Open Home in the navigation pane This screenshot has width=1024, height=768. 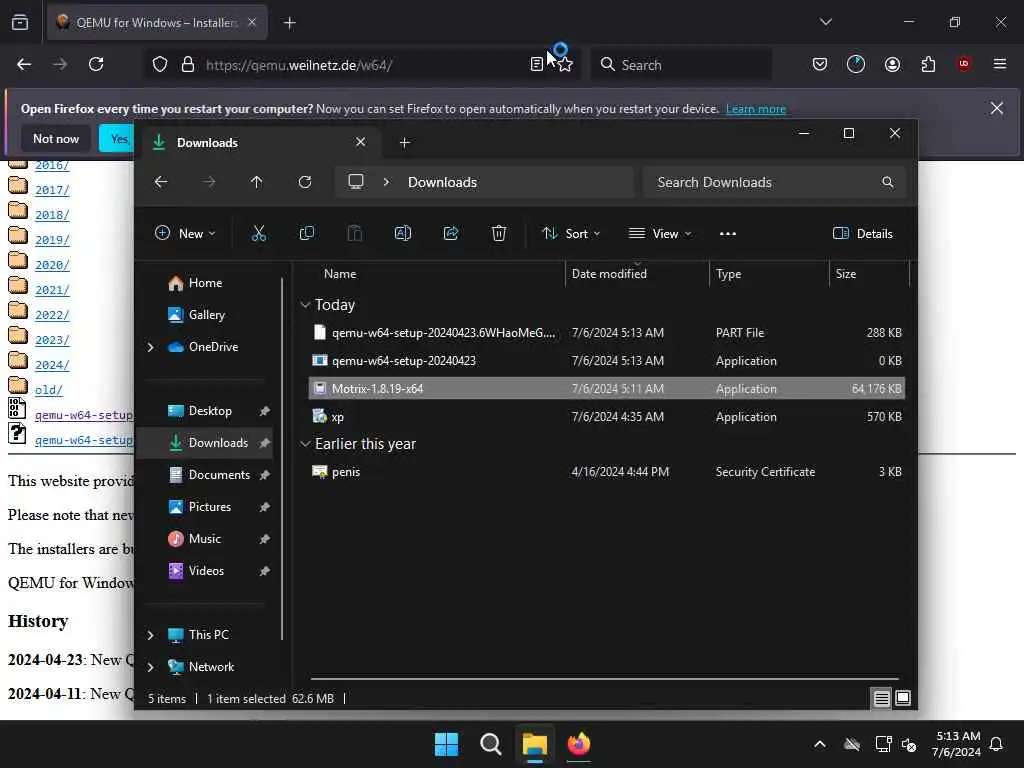(205, 283)
